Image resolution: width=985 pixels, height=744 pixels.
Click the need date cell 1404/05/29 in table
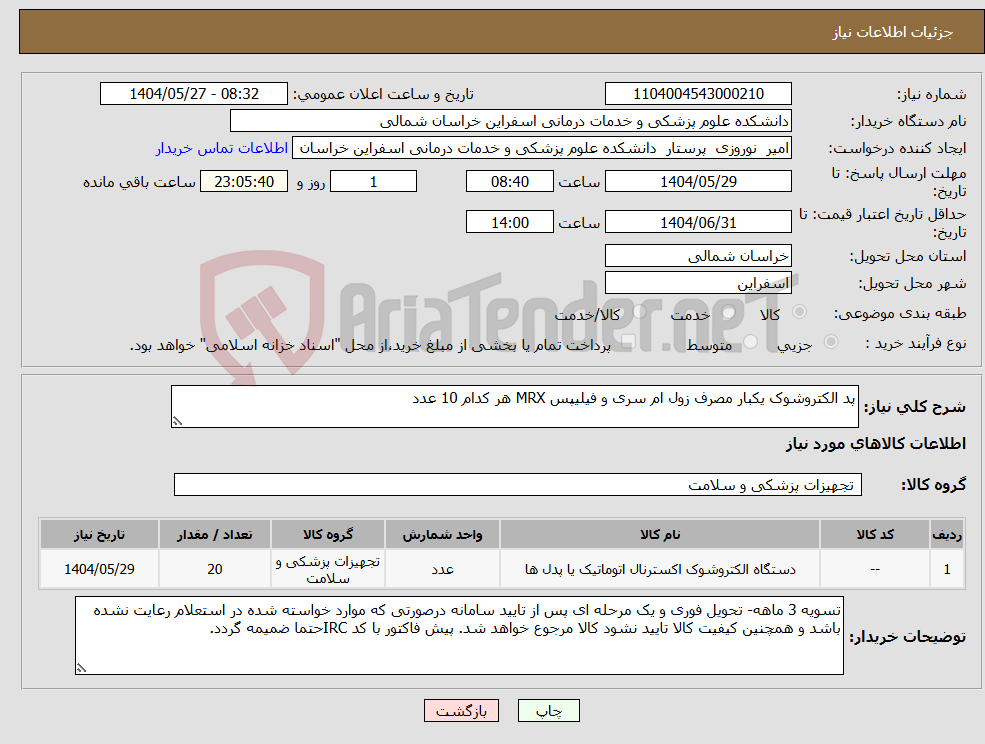pyautogui.click(x=99, y=569)
